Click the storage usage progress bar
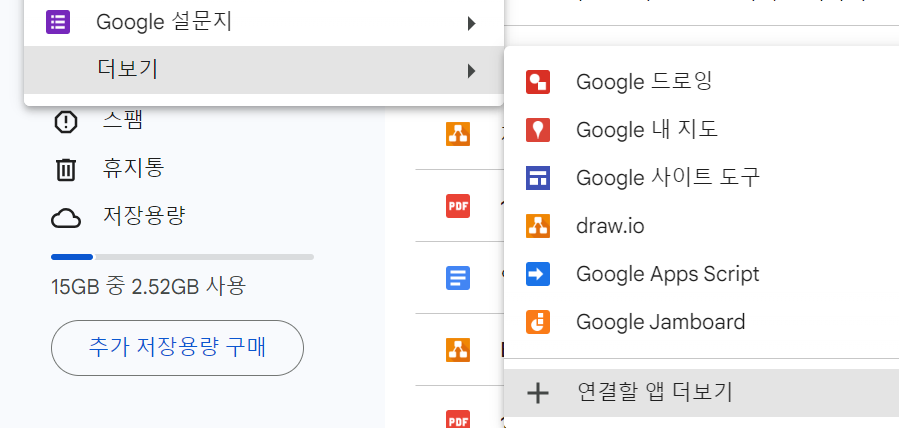 [x=182, y=257]
